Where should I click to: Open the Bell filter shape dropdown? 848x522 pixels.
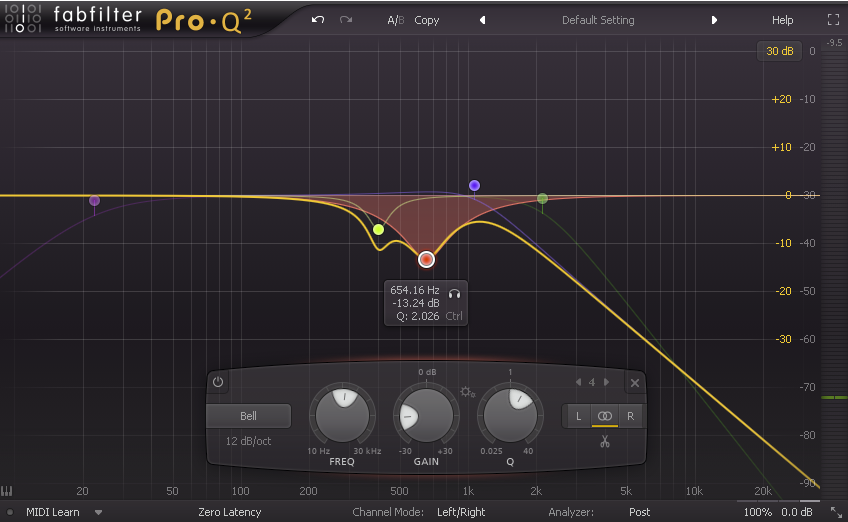249,416
